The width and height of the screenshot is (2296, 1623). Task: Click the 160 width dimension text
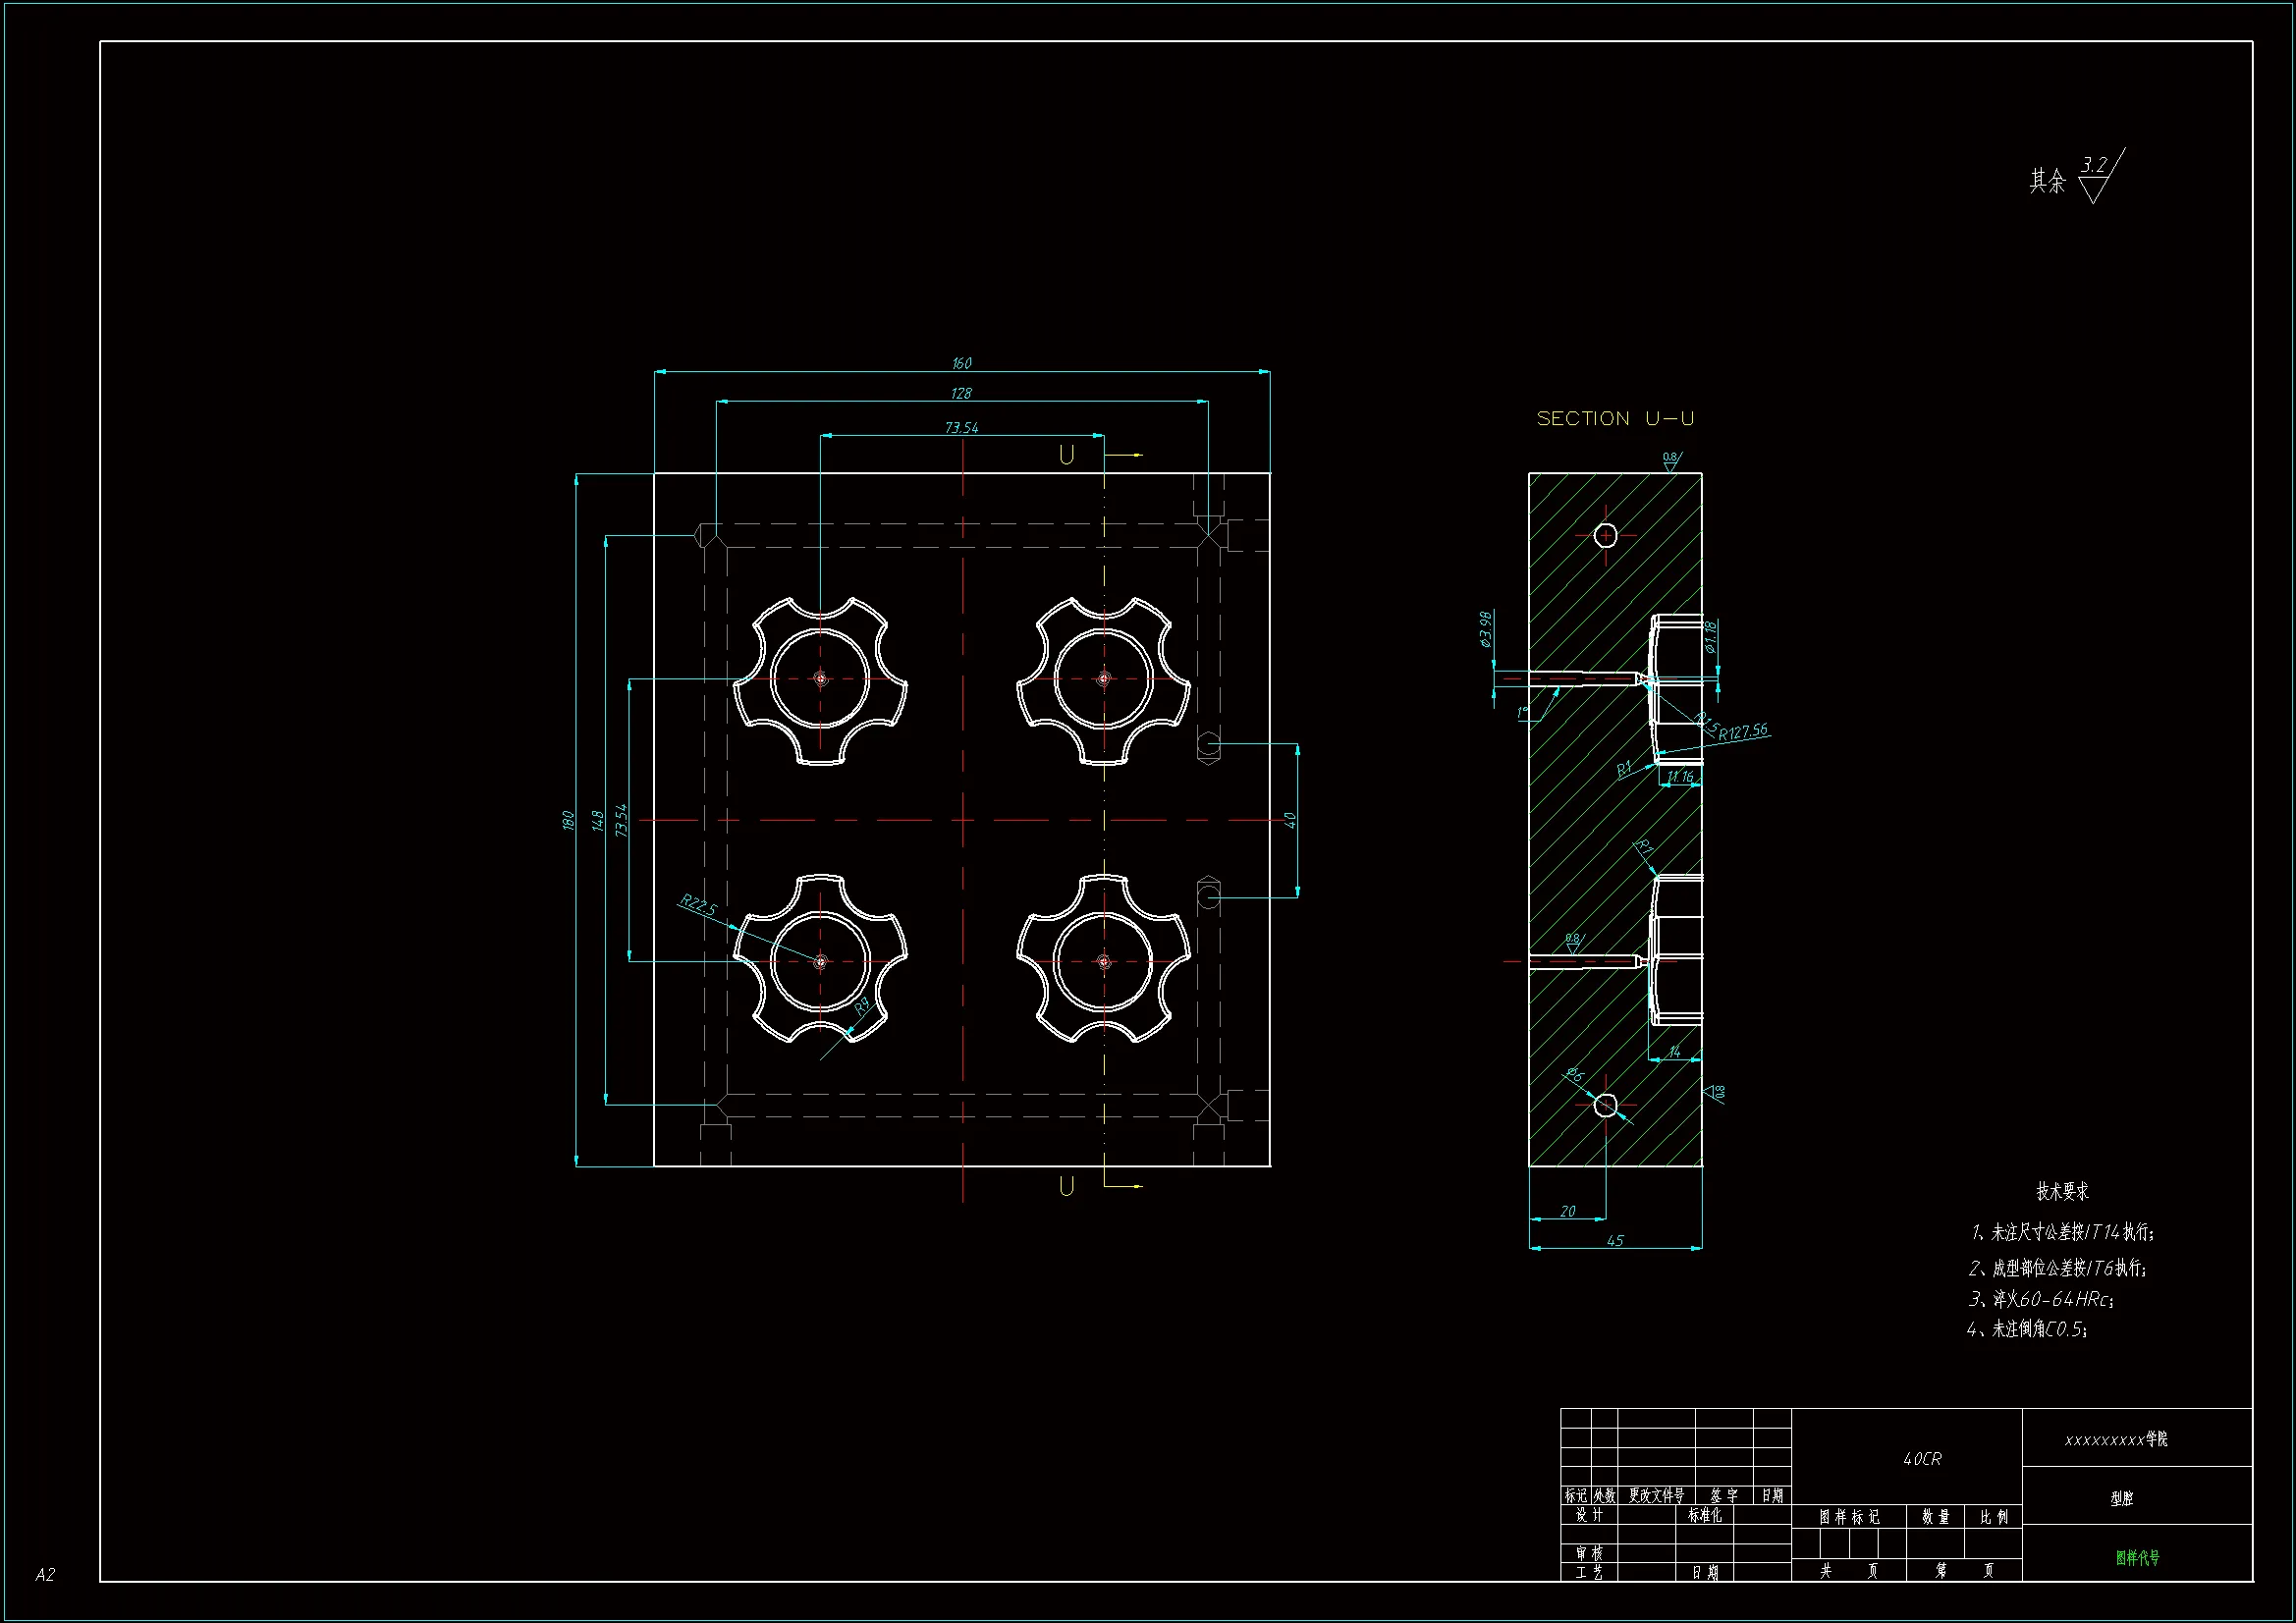tap(961, 363)
